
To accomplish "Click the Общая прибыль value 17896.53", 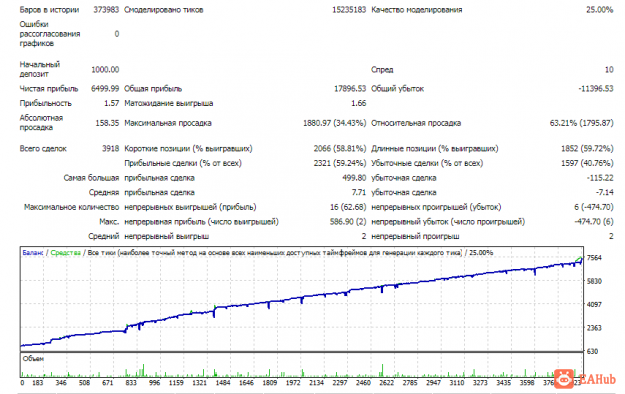I will pos(350,89).
